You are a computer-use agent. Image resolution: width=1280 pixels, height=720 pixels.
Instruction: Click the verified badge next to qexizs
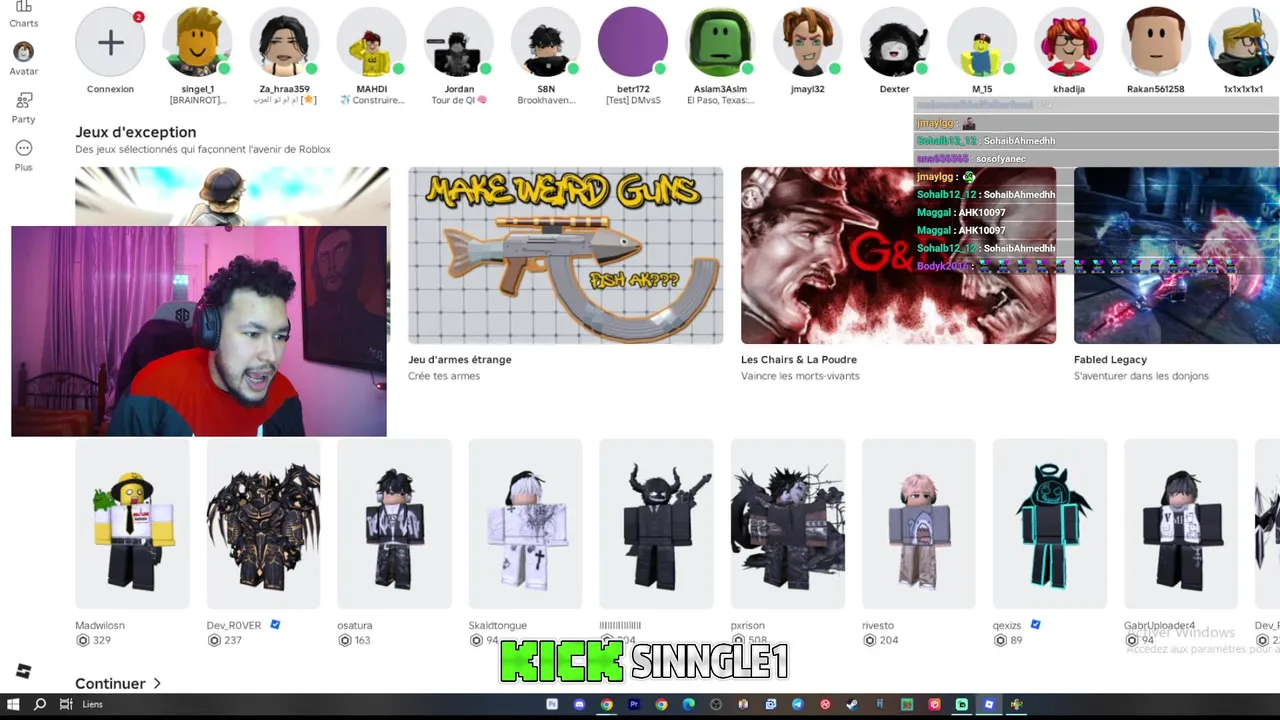tap(1035, 625)
